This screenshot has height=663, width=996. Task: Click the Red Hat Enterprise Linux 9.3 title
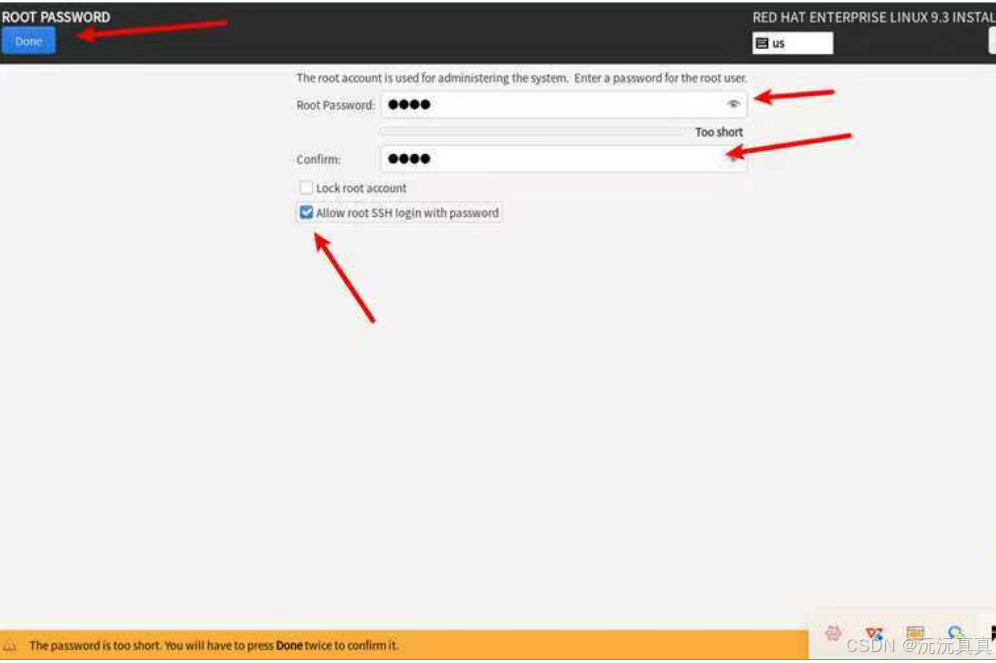pyautogui.click(x=874, y=18)
